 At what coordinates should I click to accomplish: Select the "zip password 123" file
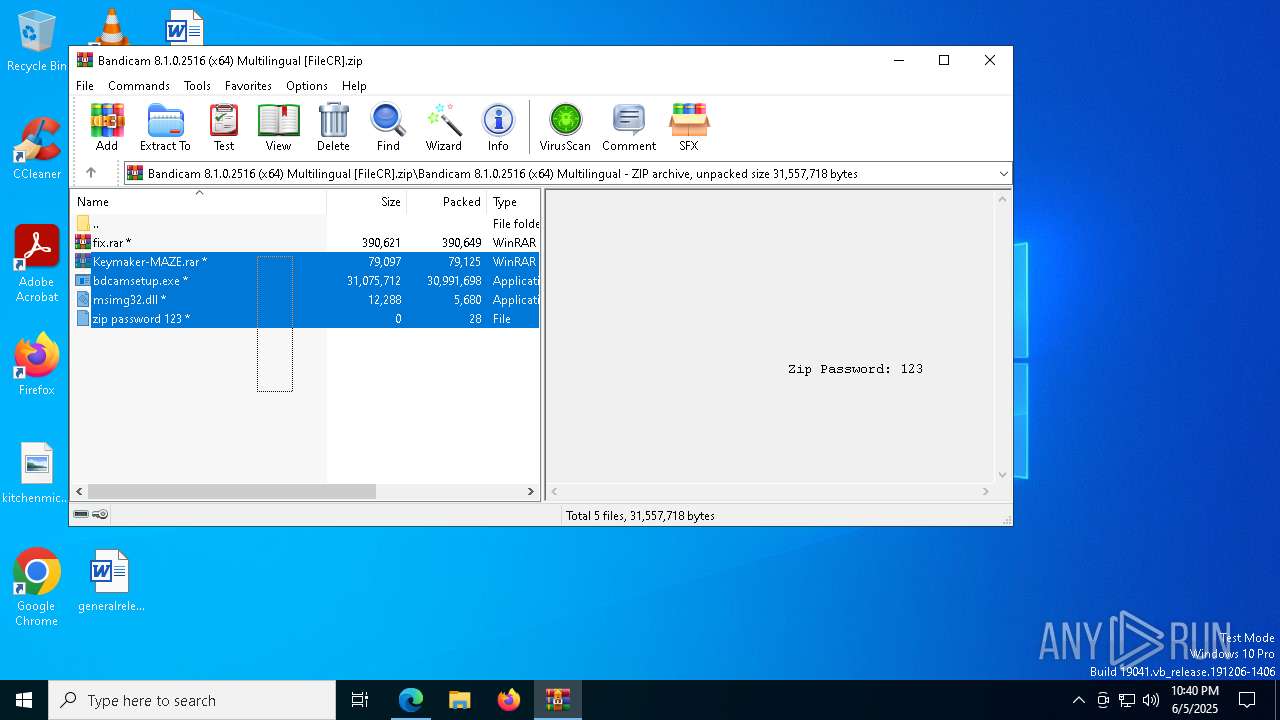point(305,319)
